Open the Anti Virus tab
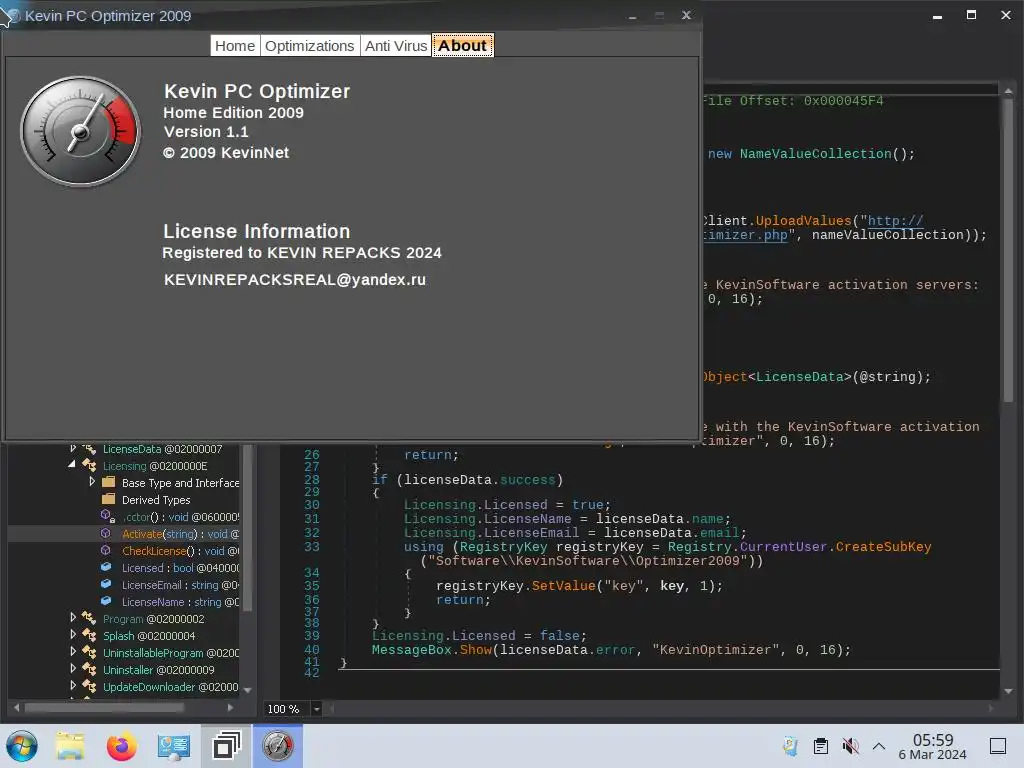This screenshot has width=1024, height=768. pyautogui.click(x=396, y=46)
